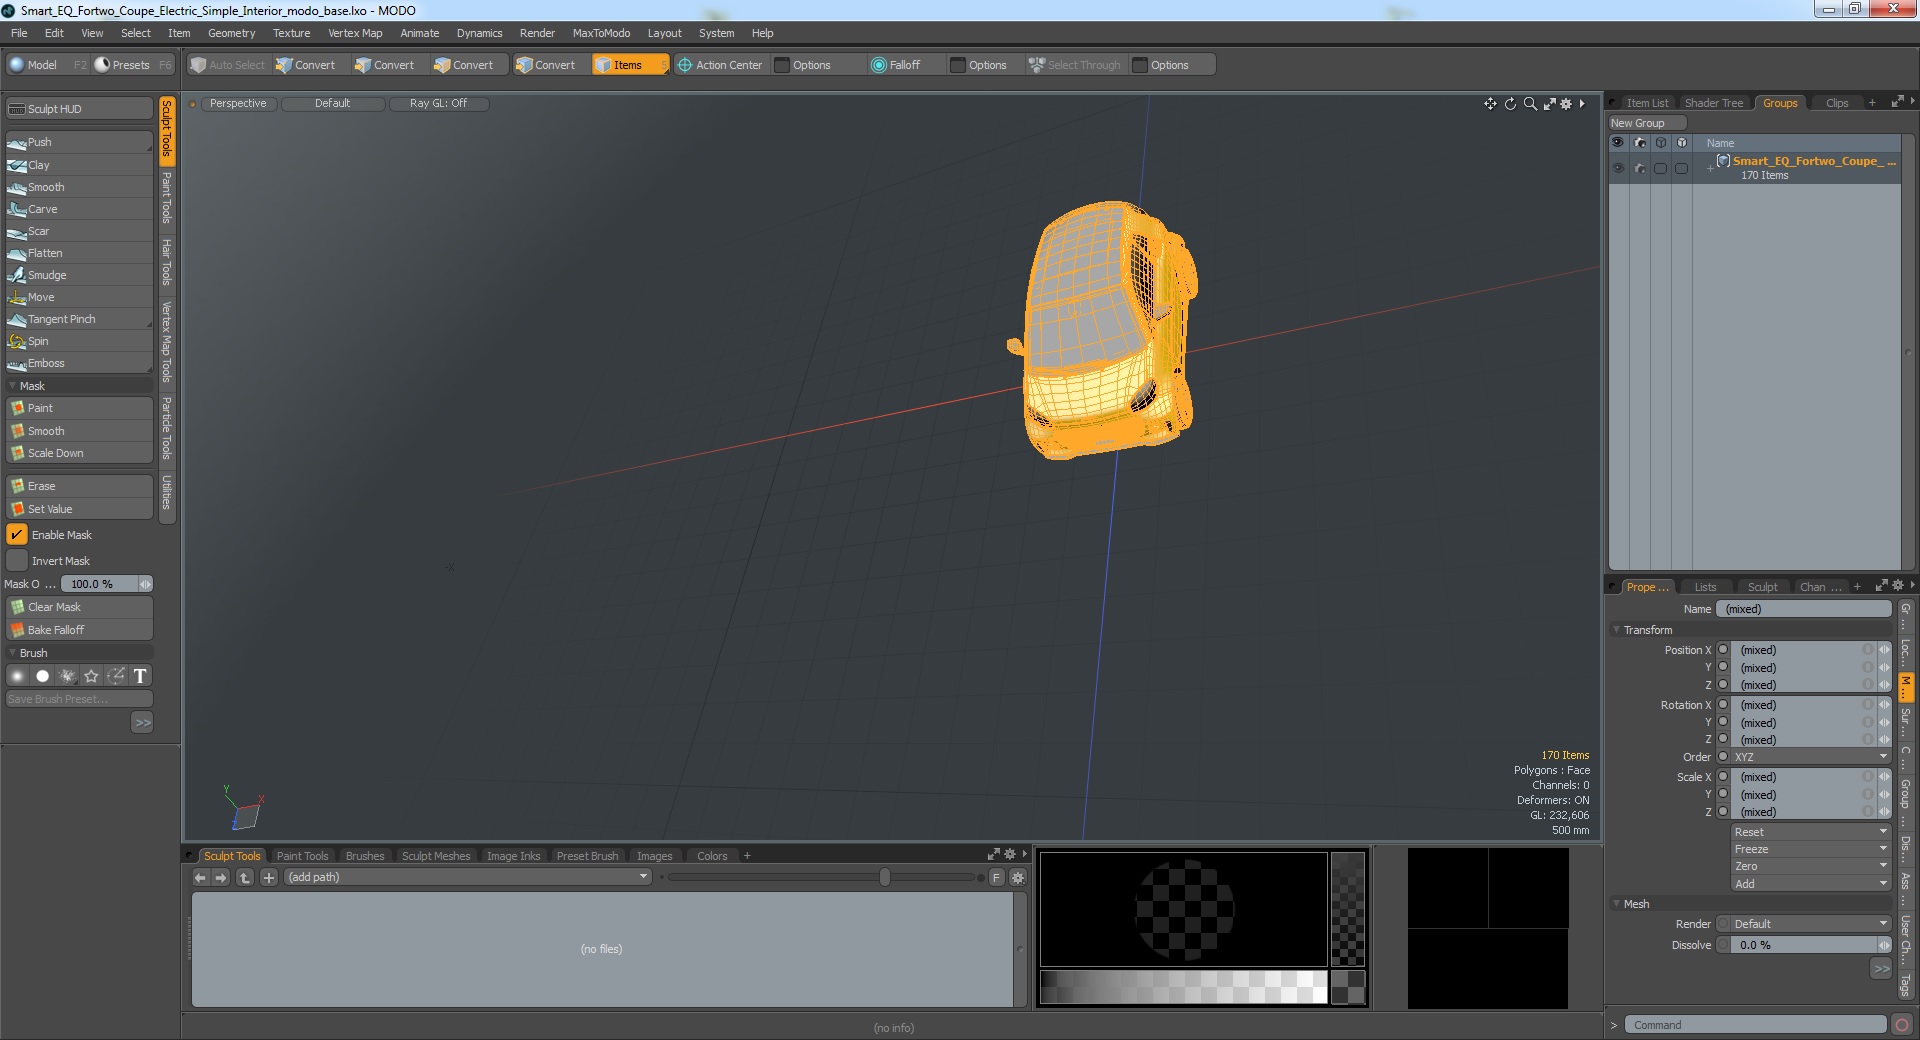Toggle the Enable Mask checkbox

tap(17, 535)
